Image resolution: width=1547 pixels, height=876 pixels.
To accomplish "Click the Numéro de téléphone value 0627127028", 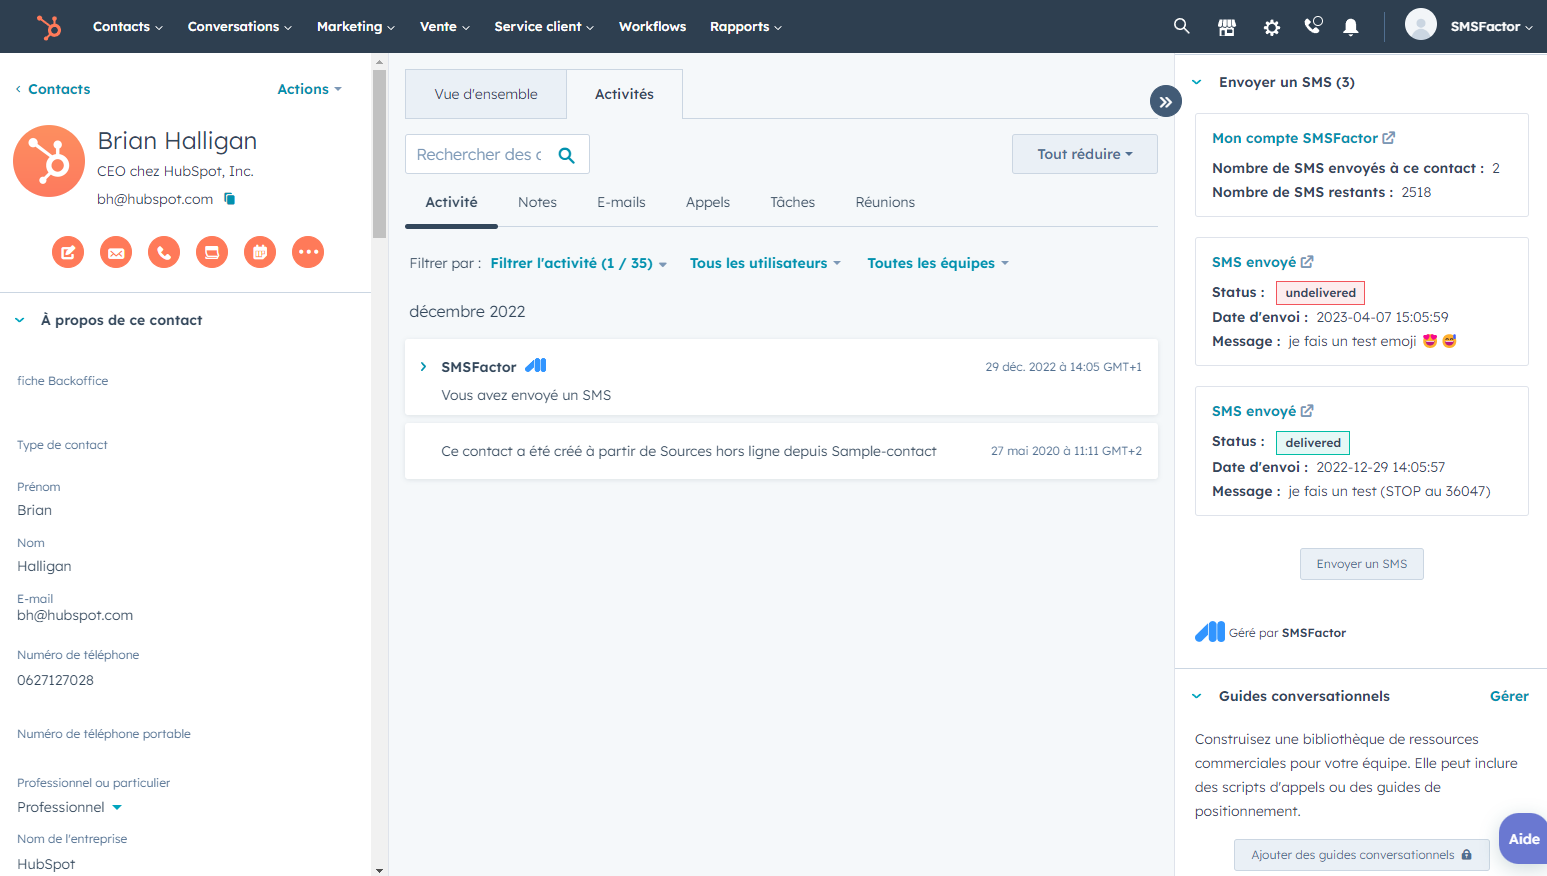I will click(55, 680).
